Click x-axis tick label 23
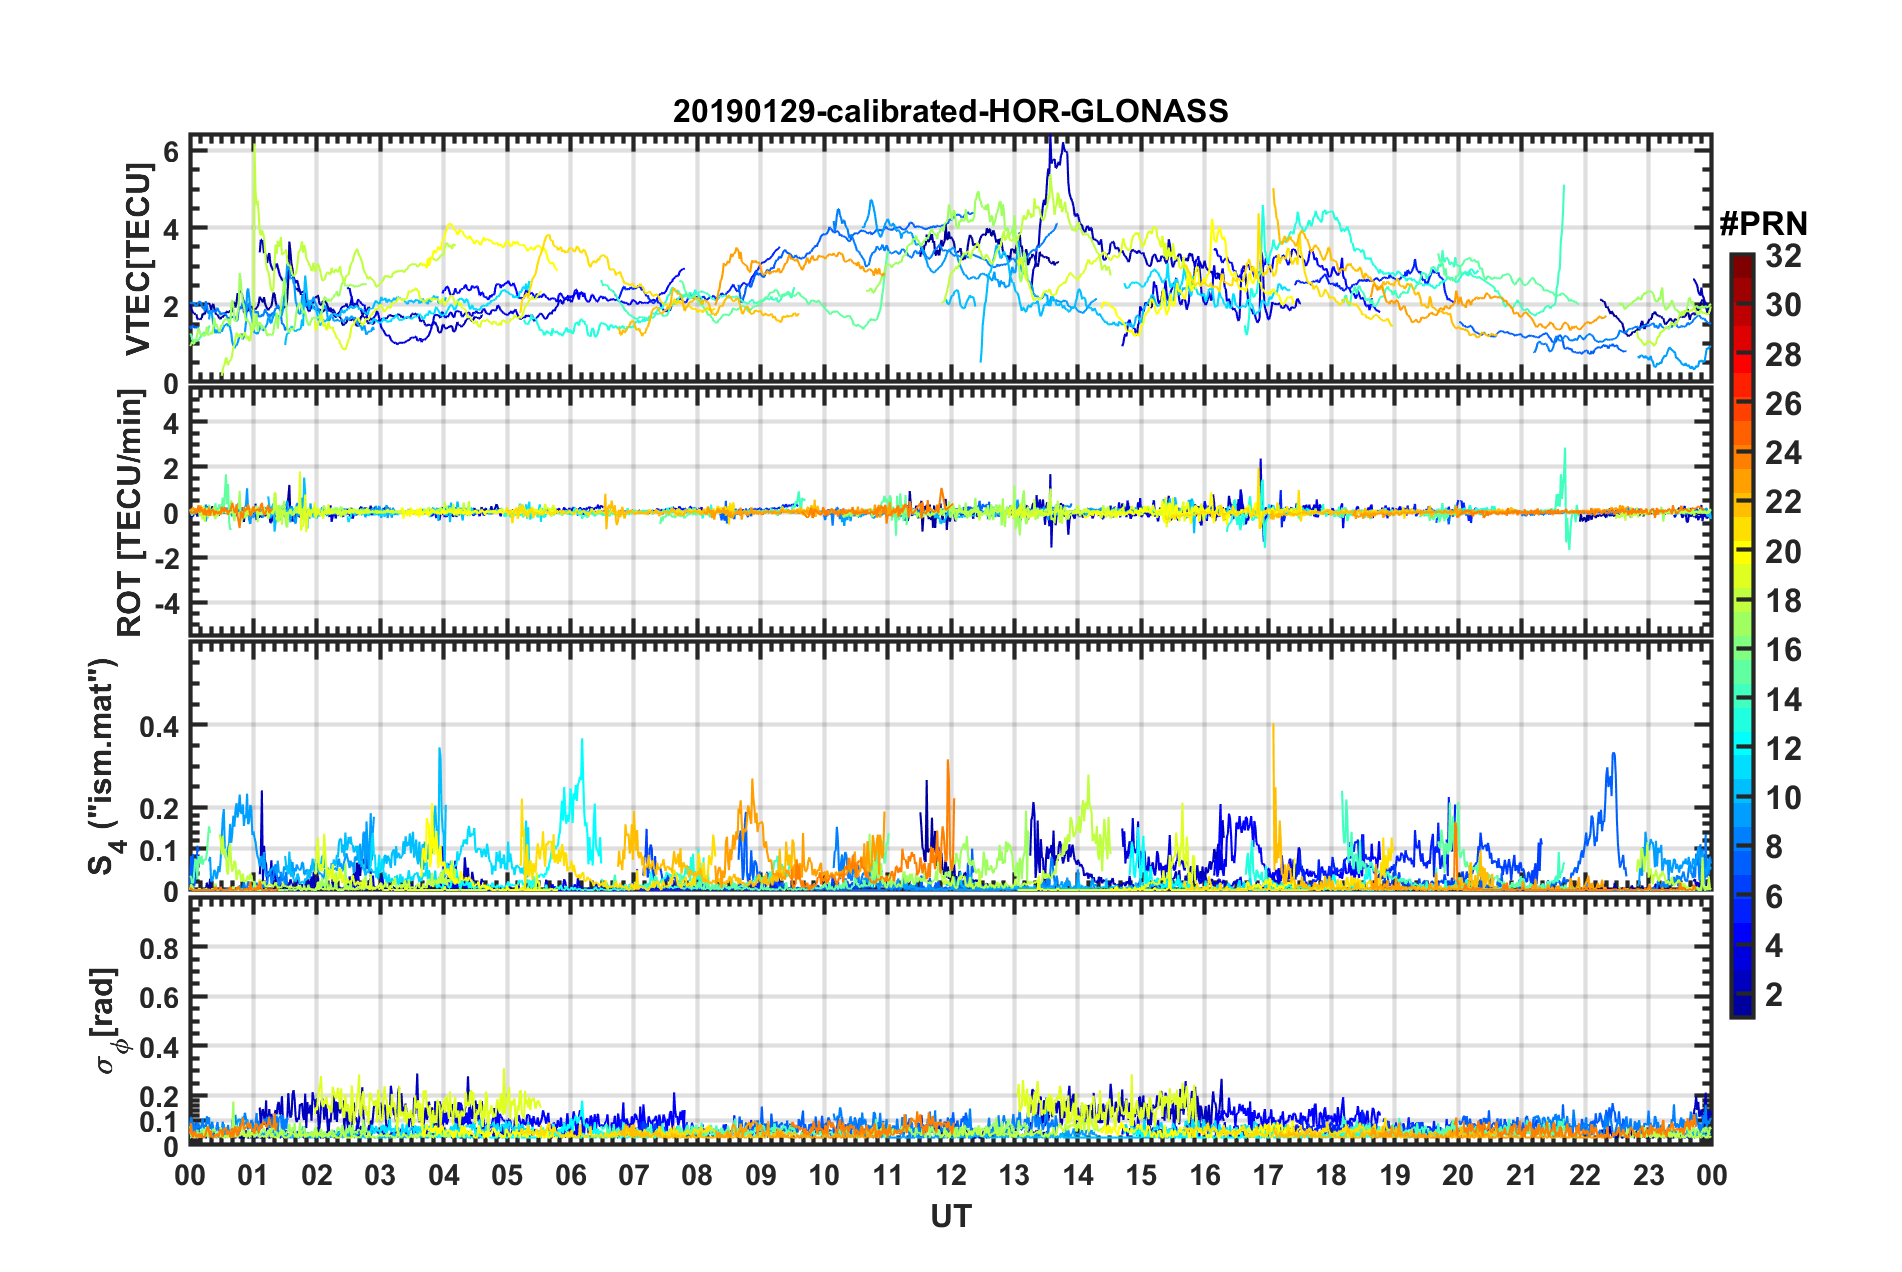The image size is (1902, 1272). [x=1648, y=1175]
